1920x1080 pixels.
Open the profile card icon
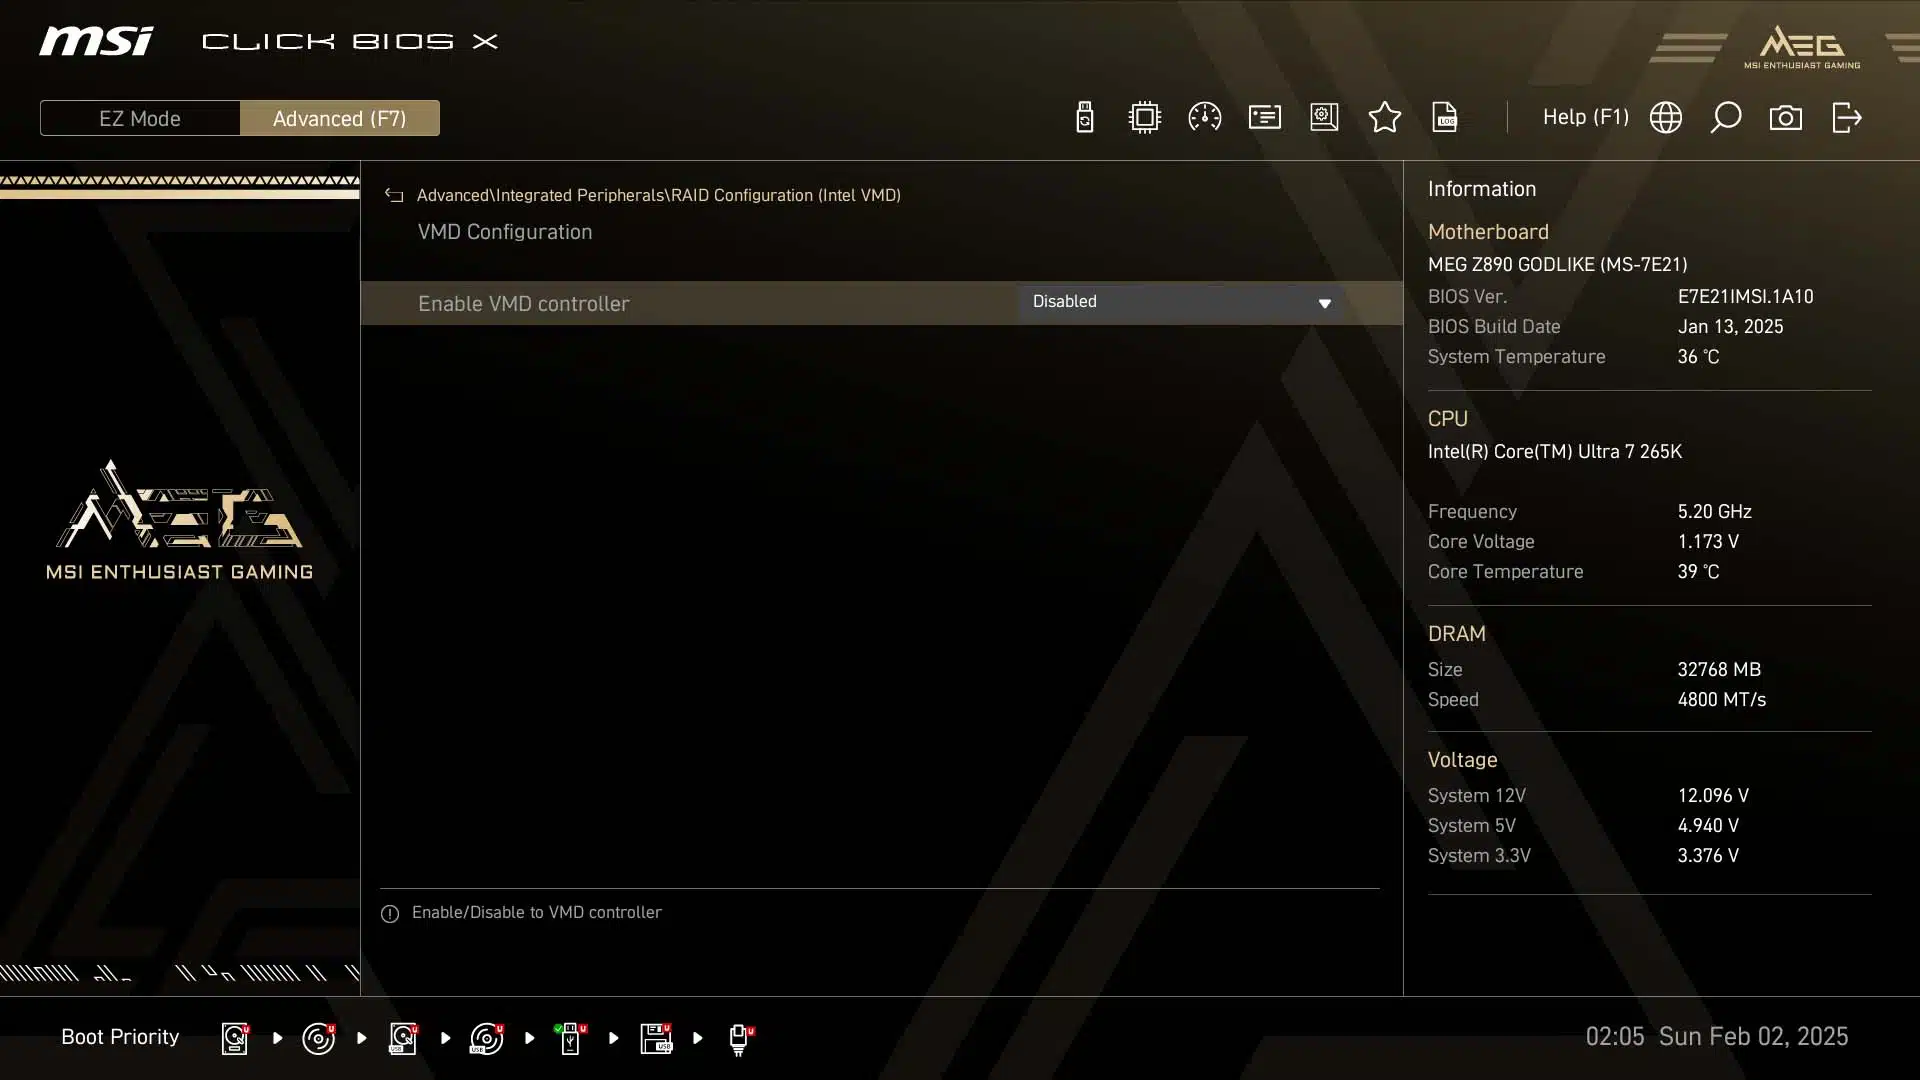click(x=1265, y=117)
